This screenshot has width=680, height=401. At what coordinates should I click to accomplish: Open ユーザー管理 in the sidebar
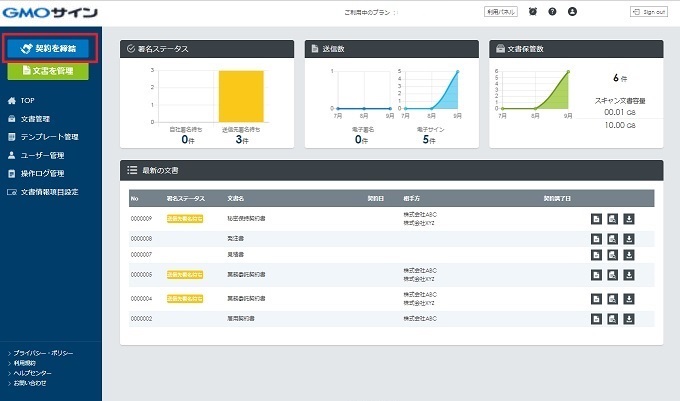point(42,155)
